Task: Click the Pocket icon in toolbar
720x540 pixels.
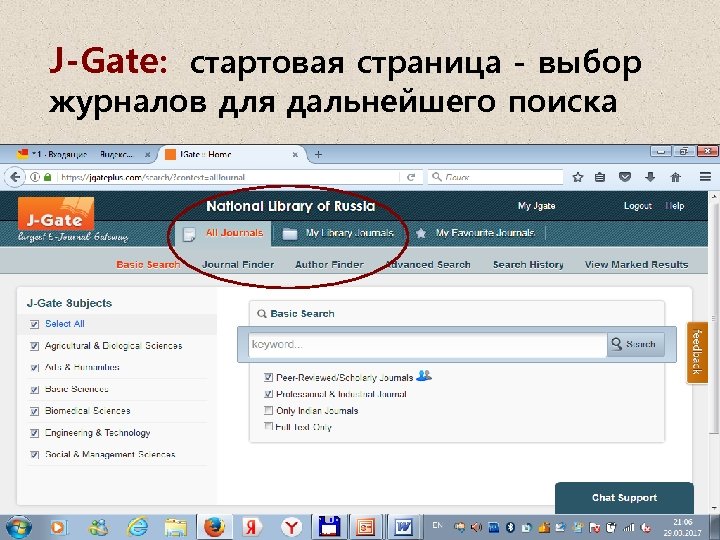Action: click(624, 177)
